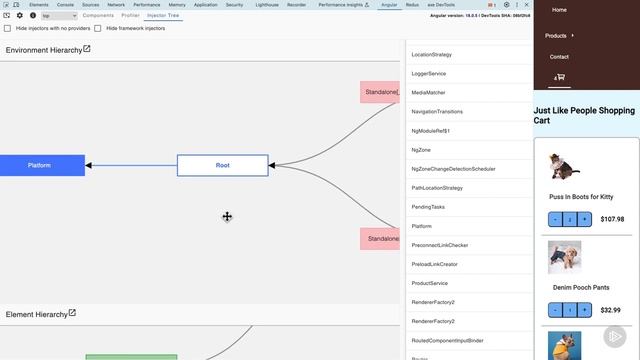Select NavigationTransitions provider row
This screenshot has height=360, width=640.
pos(469,112)
